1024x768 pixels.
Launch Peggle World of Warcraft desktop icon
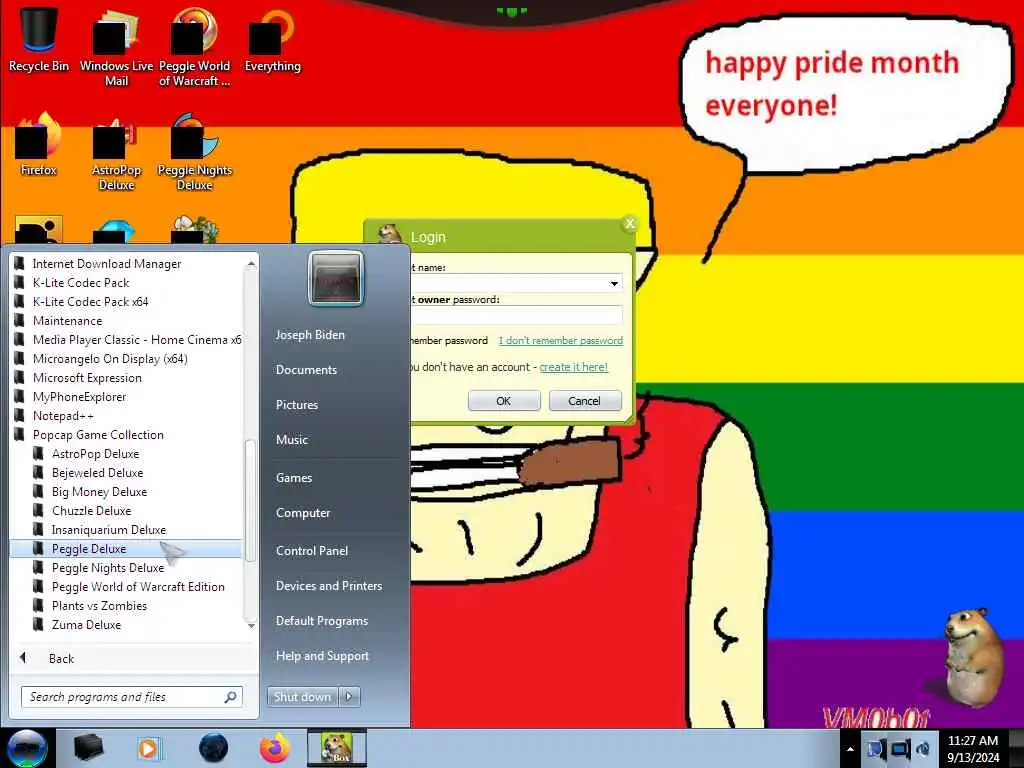coord(194,48)
